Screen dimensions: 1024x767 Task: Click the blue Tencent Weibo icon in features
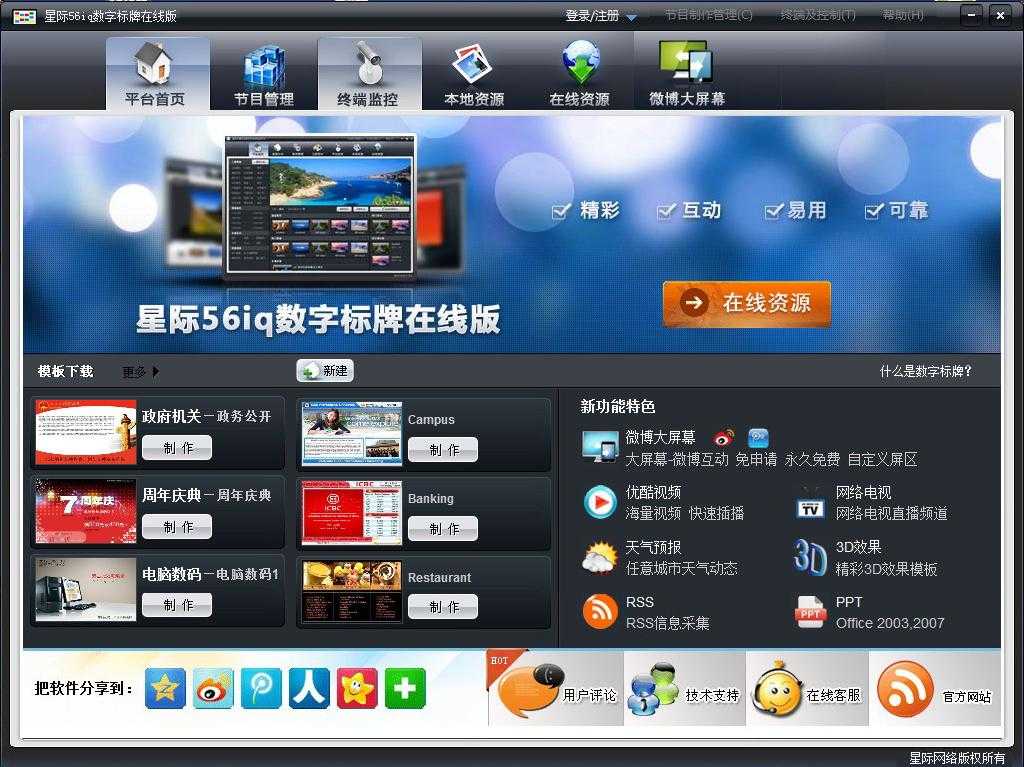click(758, 437)
